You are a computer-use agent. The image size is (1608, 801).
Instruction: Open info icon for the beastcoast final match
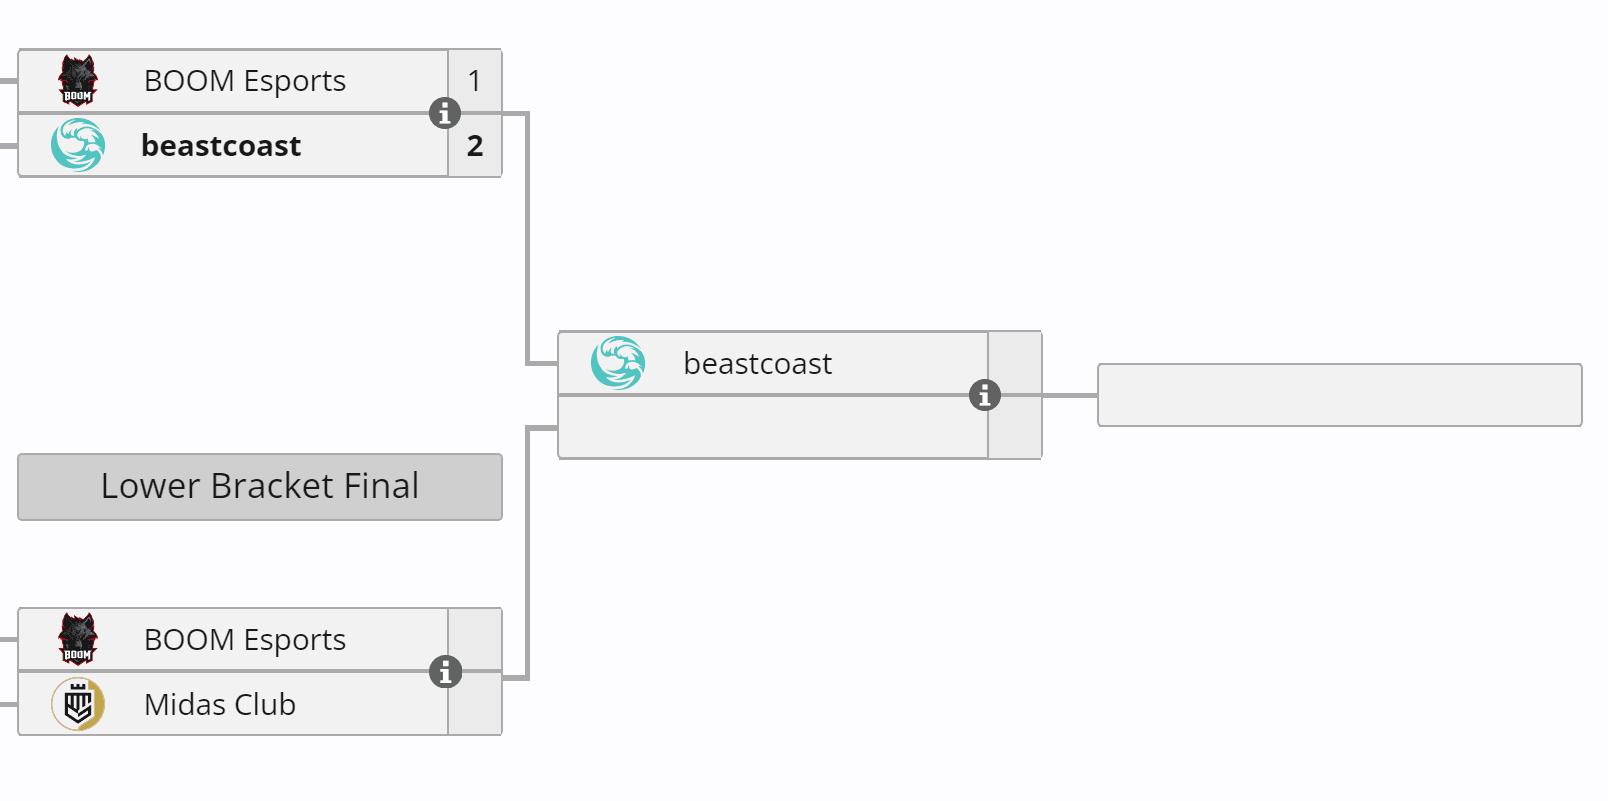pyautogui.click(x=985, y=395)
